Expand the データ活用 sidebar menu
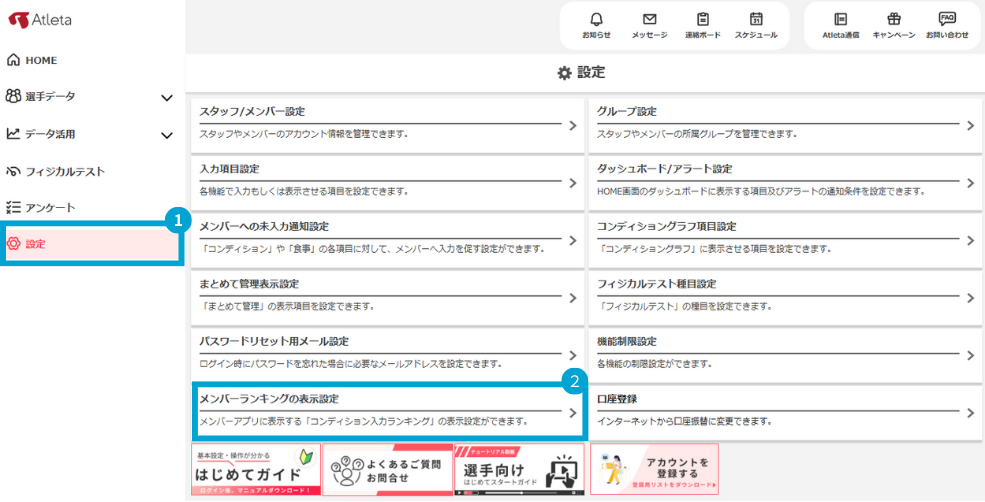 pyautogui.click(x=167, y=134)
